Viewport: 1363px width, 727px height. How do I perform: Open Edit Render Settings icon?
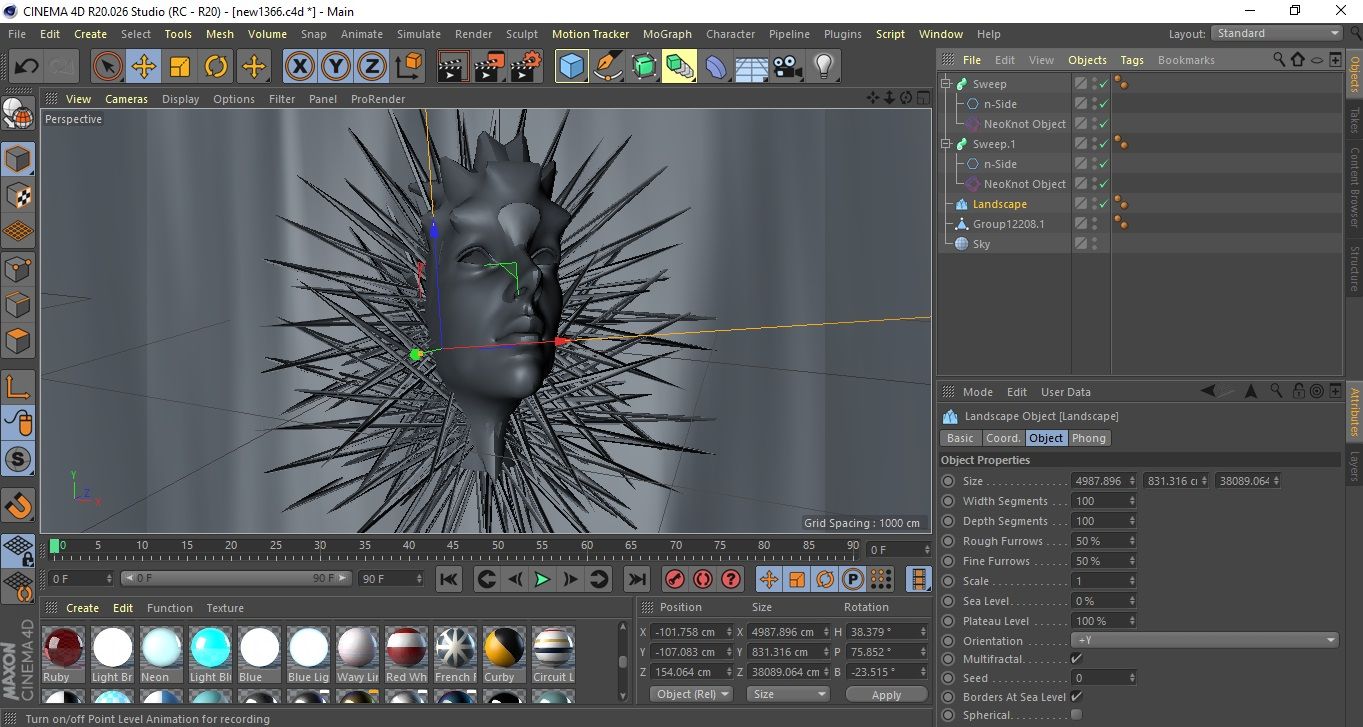click(x=525, y=67)
